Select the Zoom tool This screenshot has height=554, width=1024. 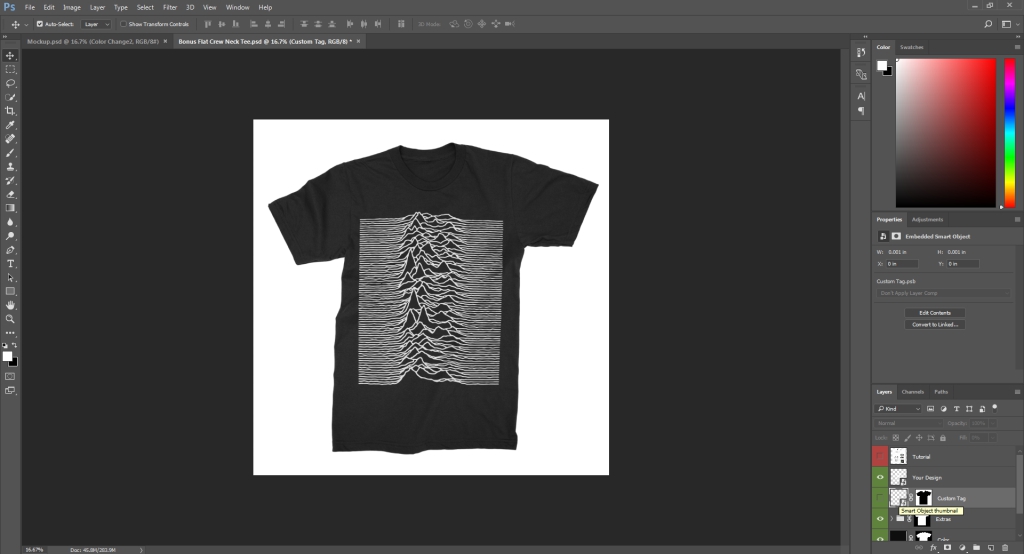(10, 319)
